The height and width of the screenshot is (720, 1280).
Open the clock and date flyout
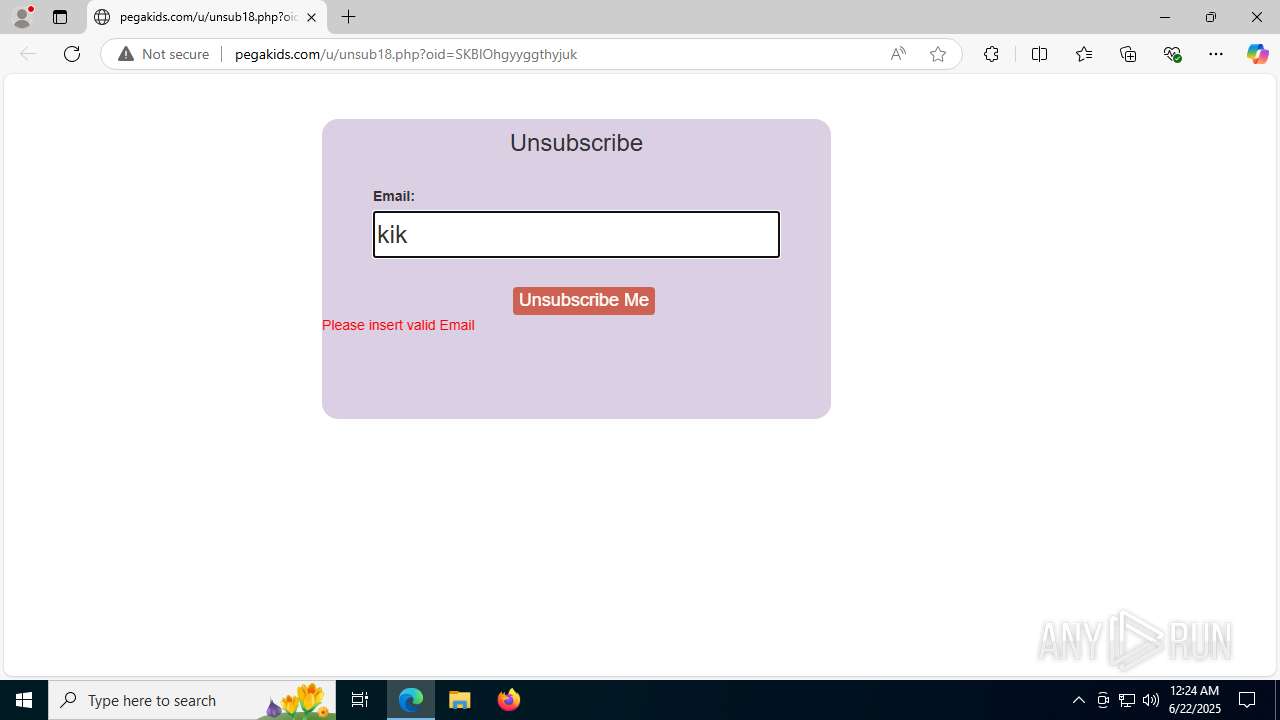1194,700
